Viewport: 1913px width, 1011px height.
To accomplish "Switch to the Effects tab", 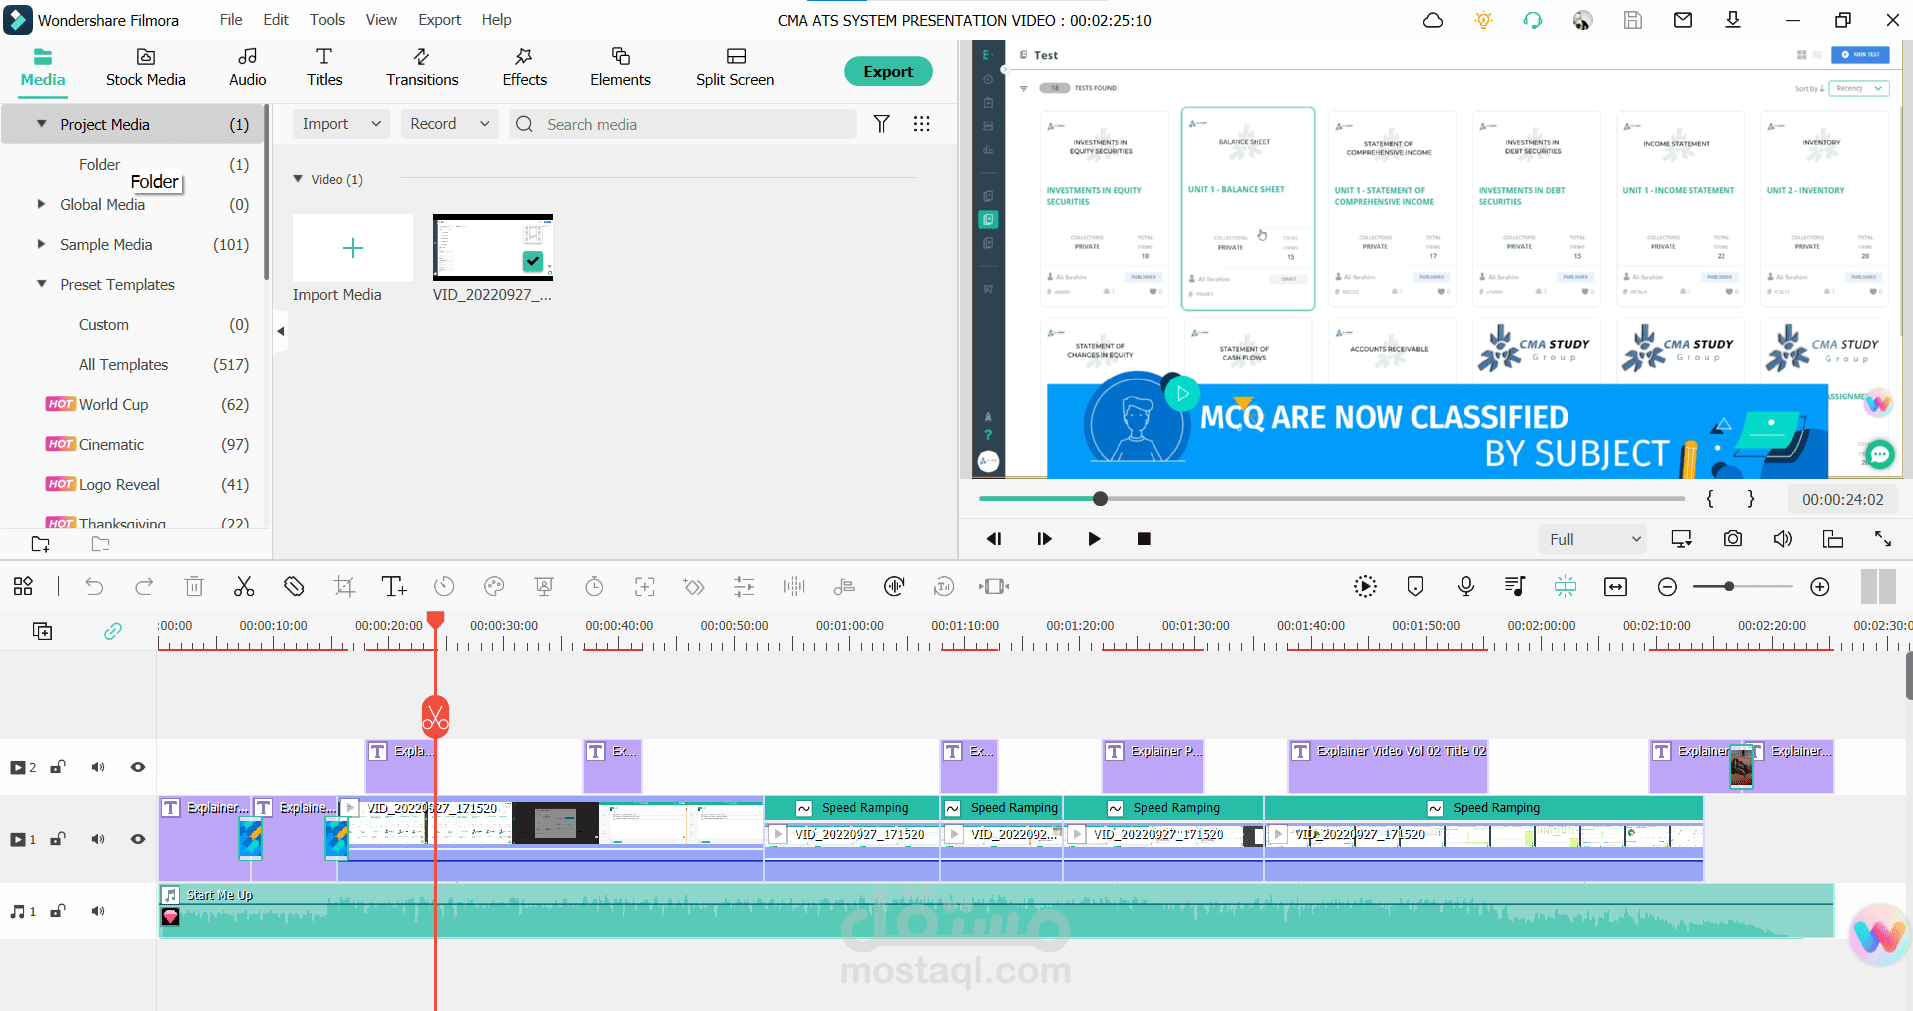I will 524,68.
